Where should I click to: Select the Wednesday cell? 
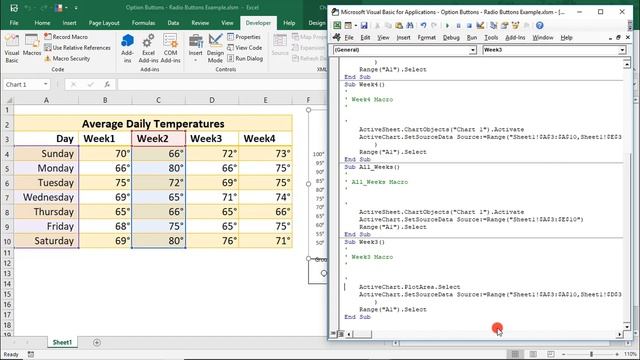pos(47,197)
